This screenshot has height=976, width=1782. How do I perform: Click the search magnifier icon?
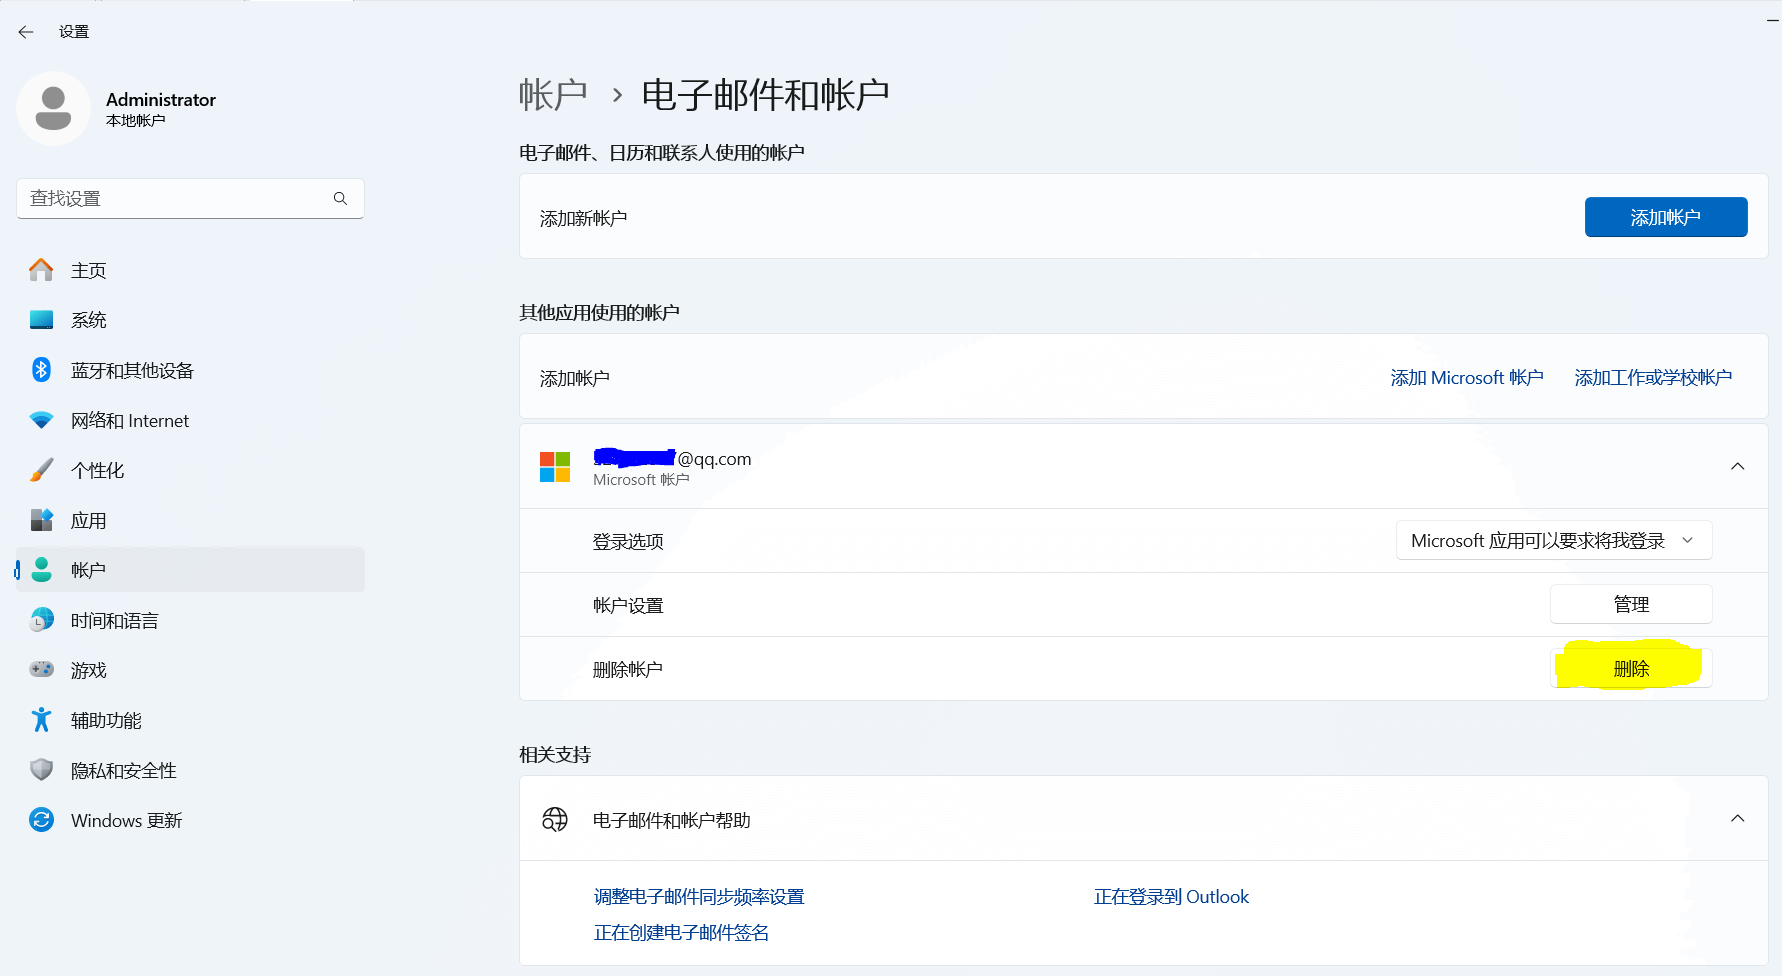tap(340, 199)
